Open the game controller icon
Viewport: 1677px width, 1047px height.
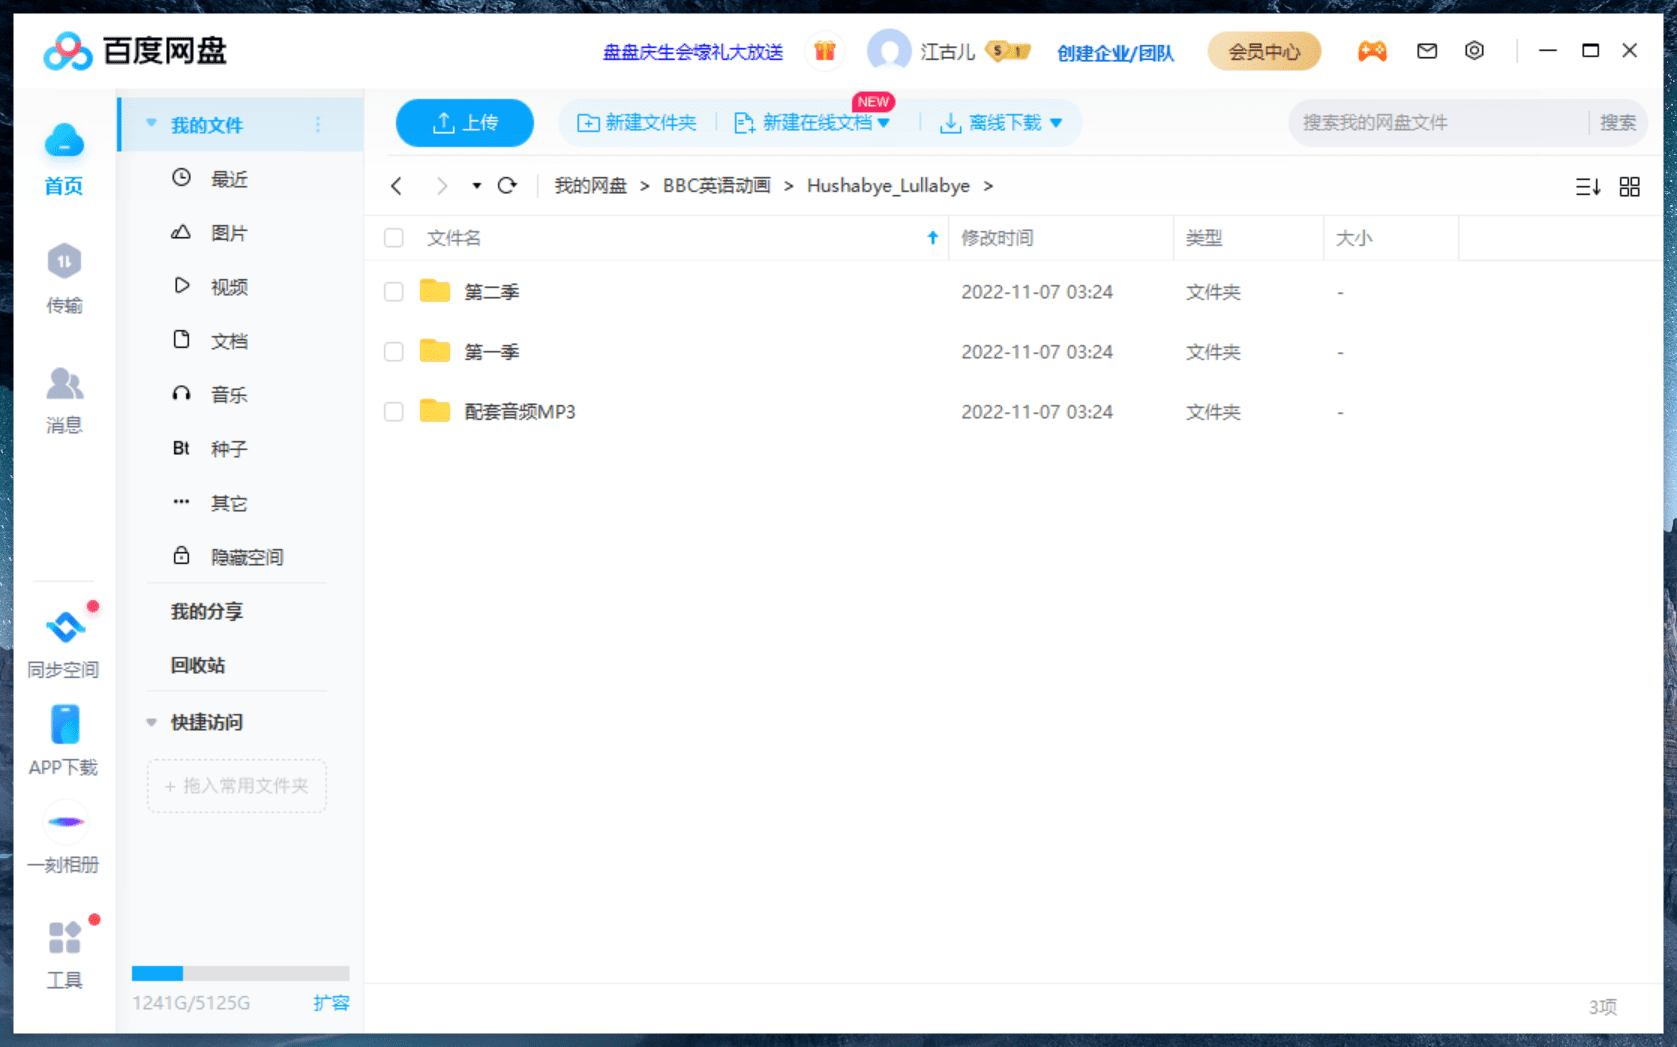point(1372,51)
